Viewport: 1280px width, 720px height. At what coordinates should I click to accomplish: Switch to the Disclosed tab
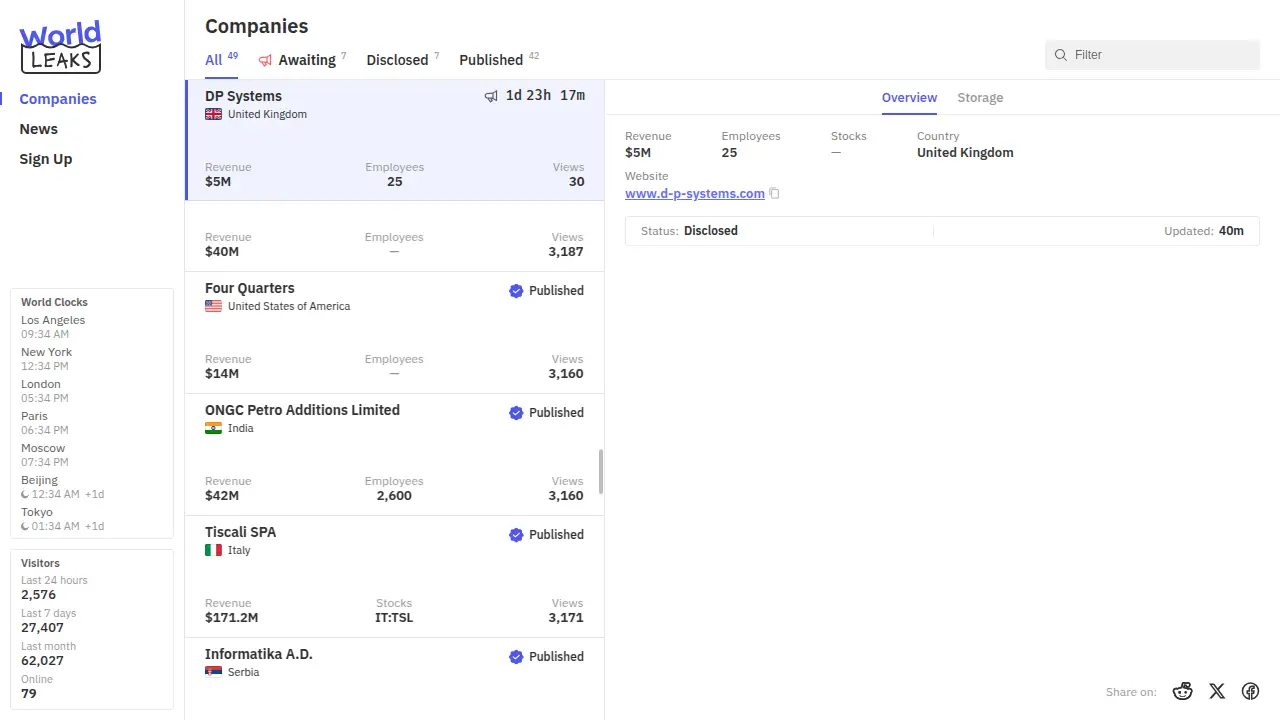(397, 60)
